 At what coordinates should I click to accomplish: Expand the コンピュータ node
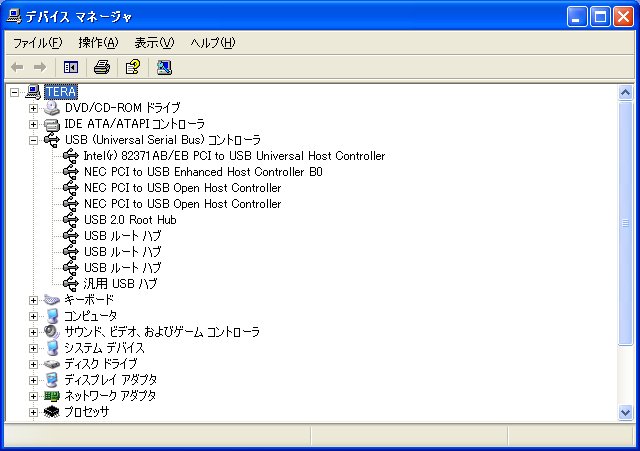point(33,316)
